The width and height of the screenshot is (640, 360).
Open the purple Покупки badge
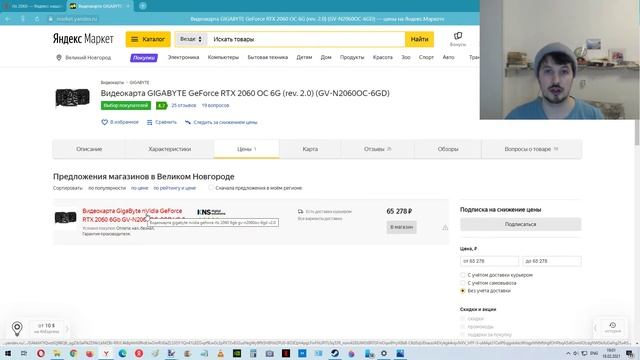(144, 58)
